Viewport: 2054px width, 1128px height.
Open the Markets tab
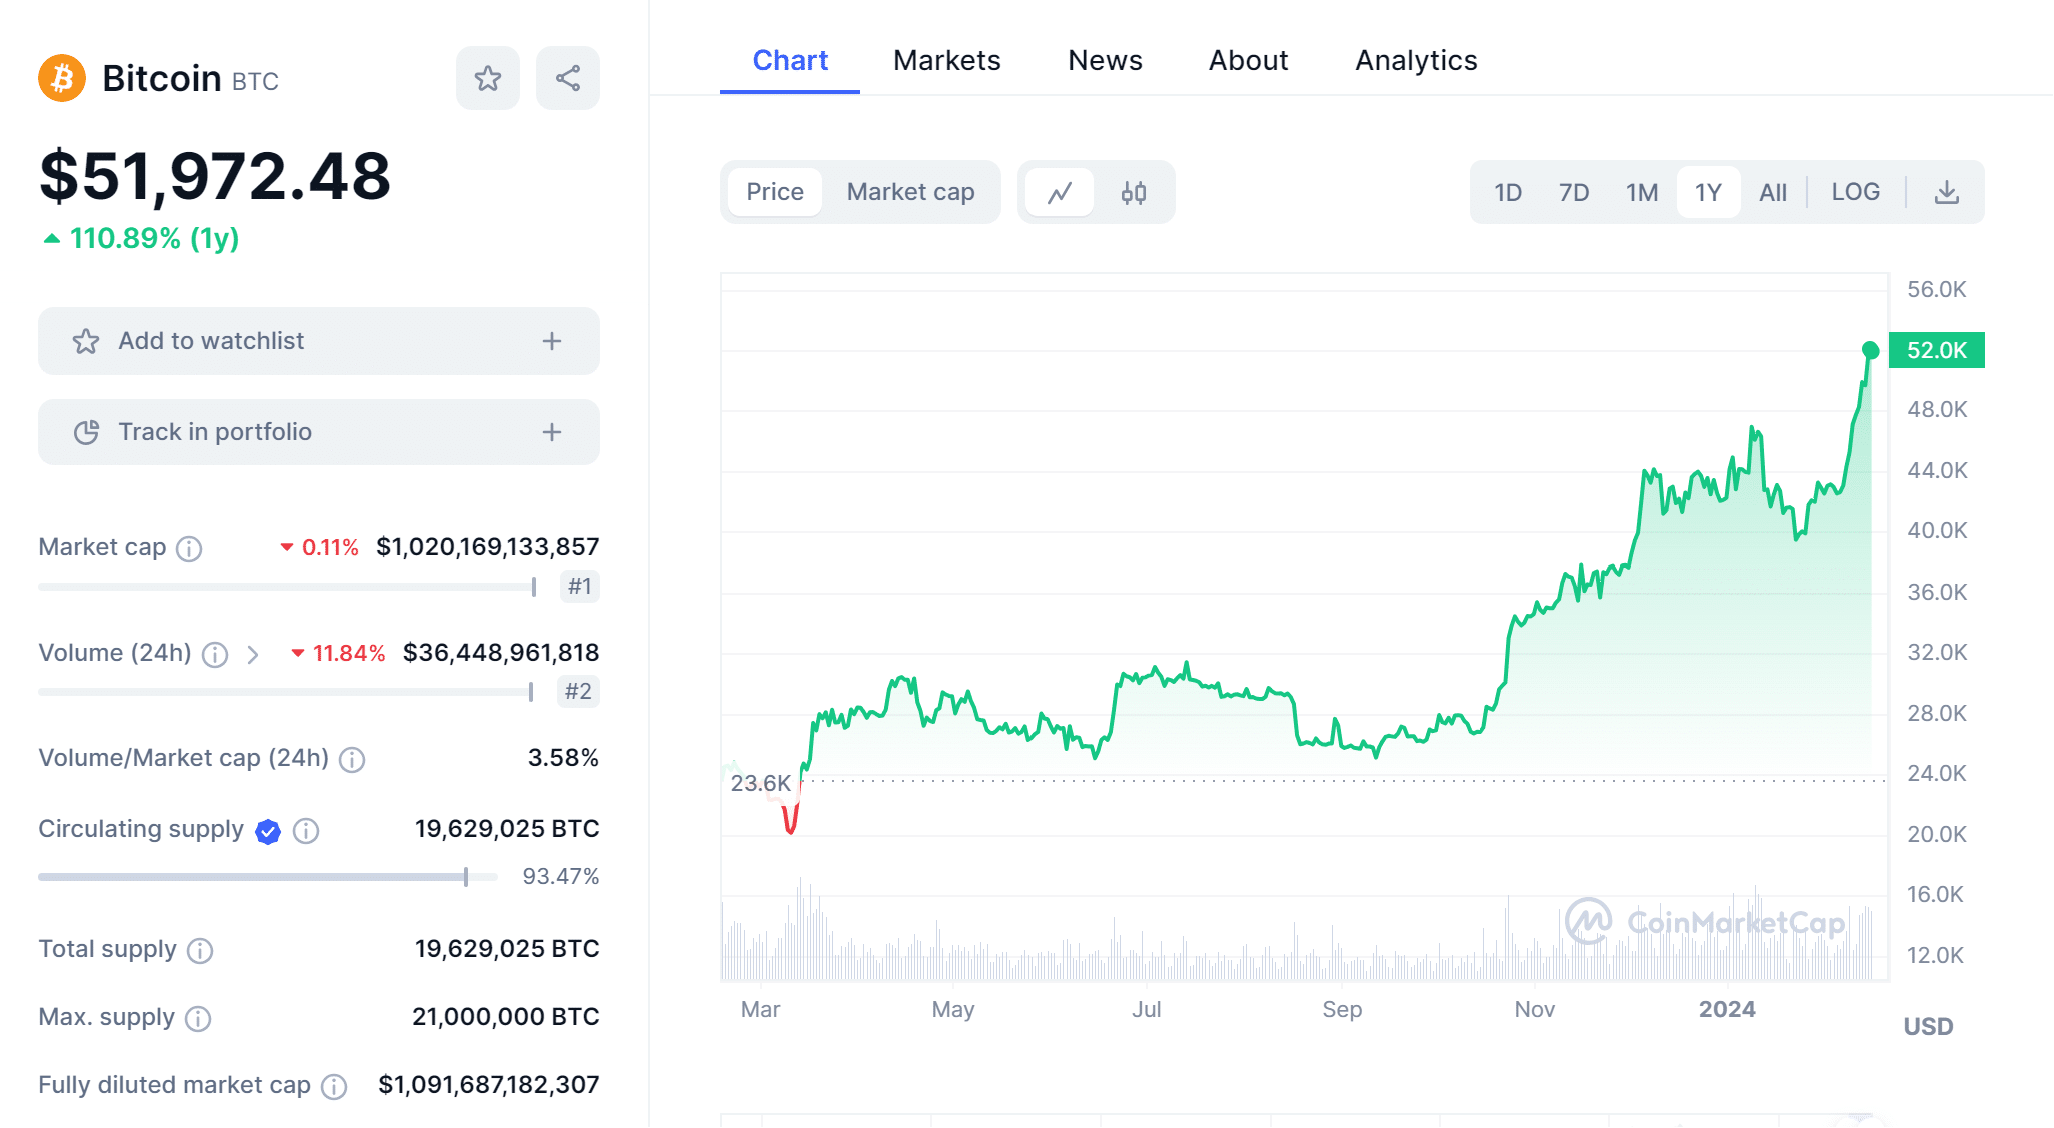(x=946, y=60)
